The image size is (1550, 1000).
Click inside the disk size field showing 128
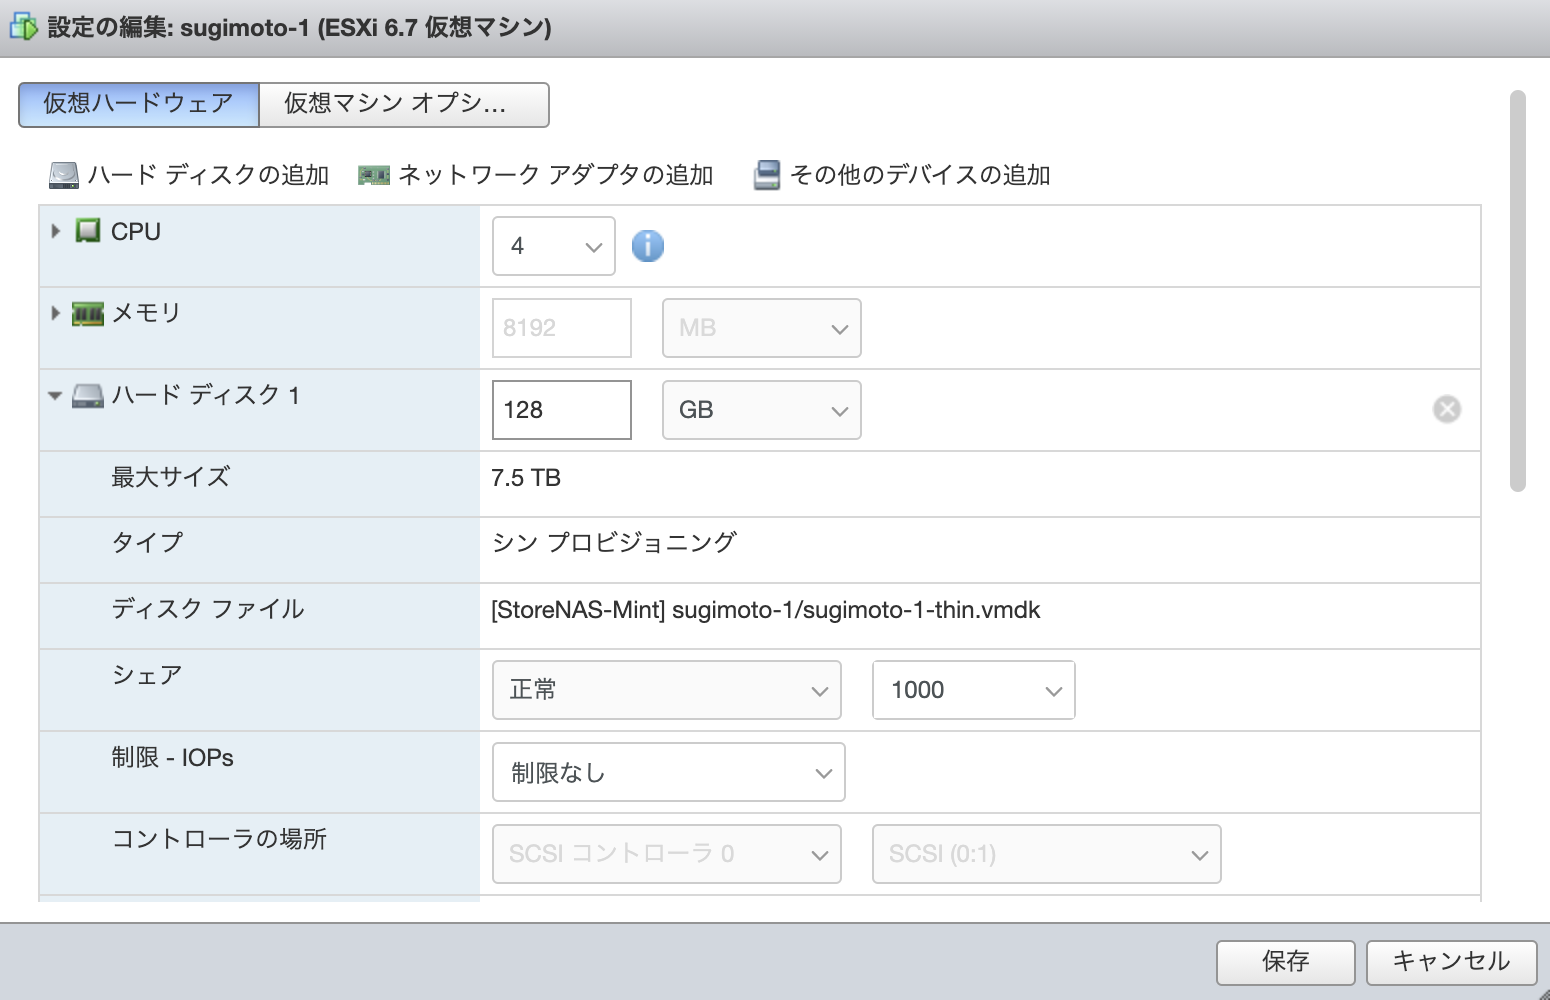point(560,409)
